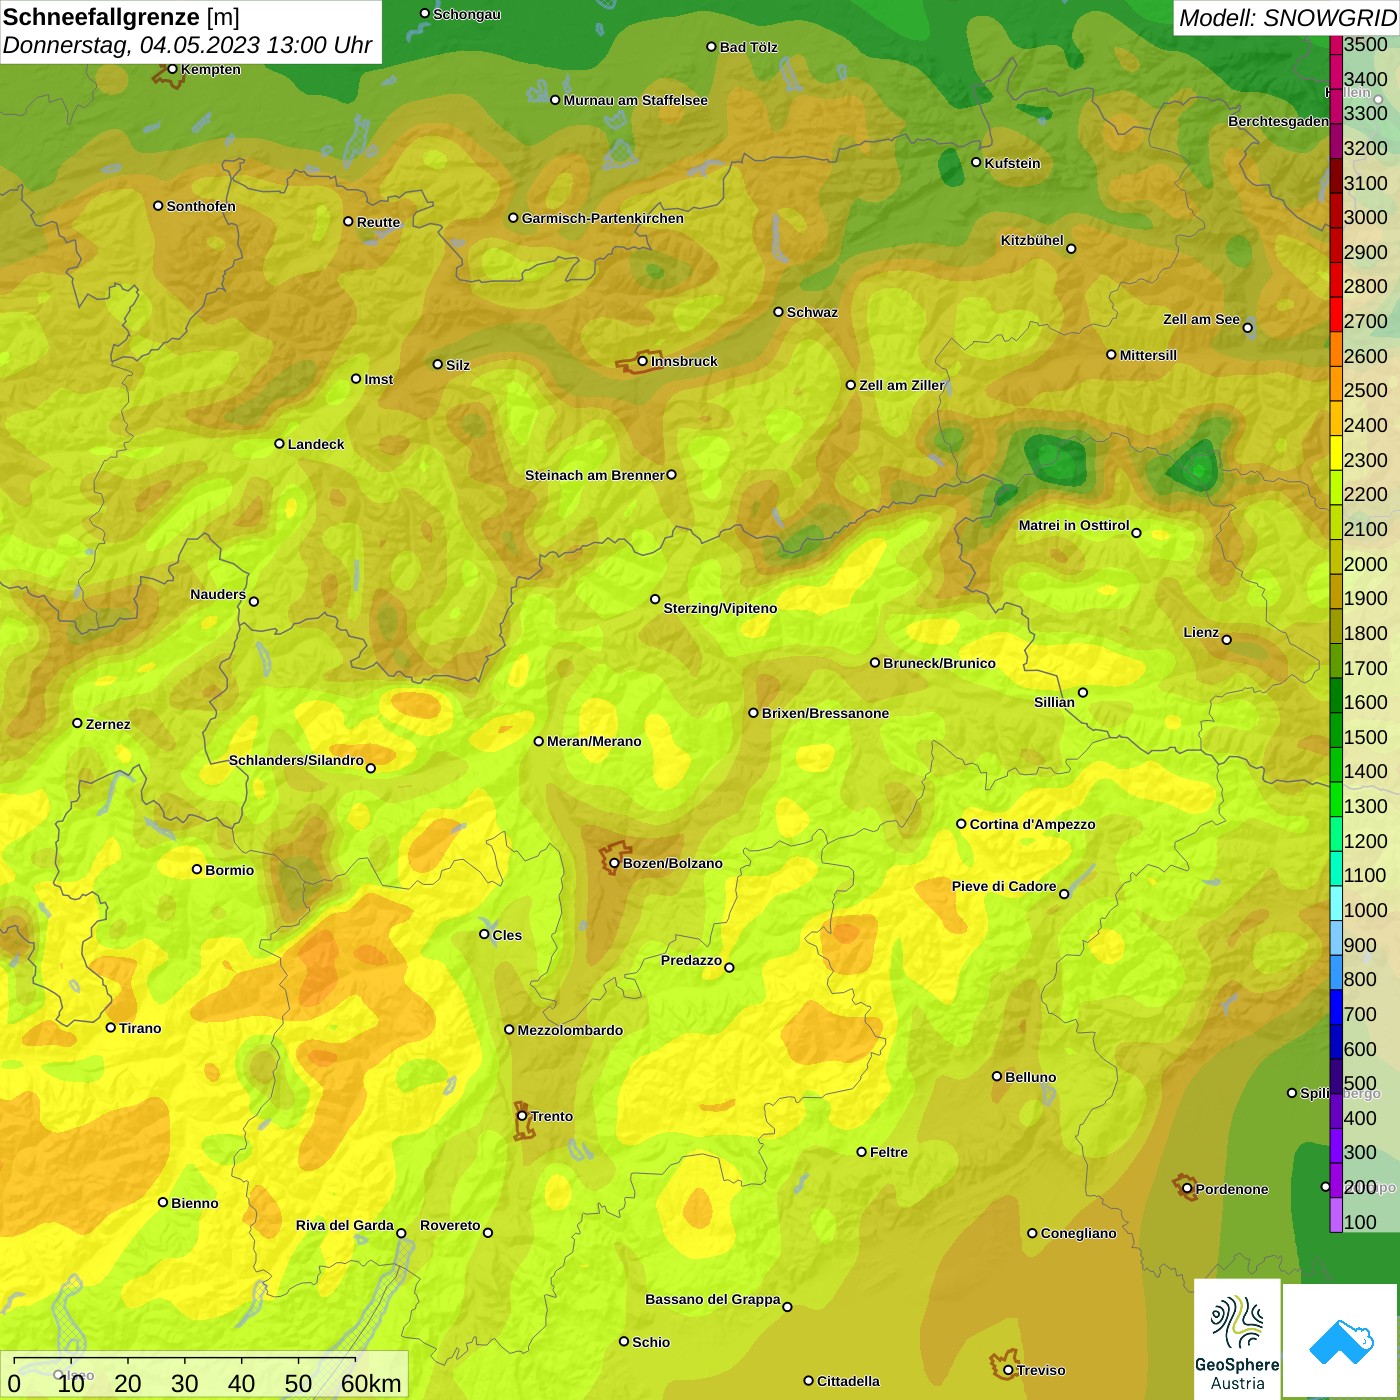Screen dimensions: 1400x1400
Task: Click the Conegliano label
Action: pos(1078,1233)
